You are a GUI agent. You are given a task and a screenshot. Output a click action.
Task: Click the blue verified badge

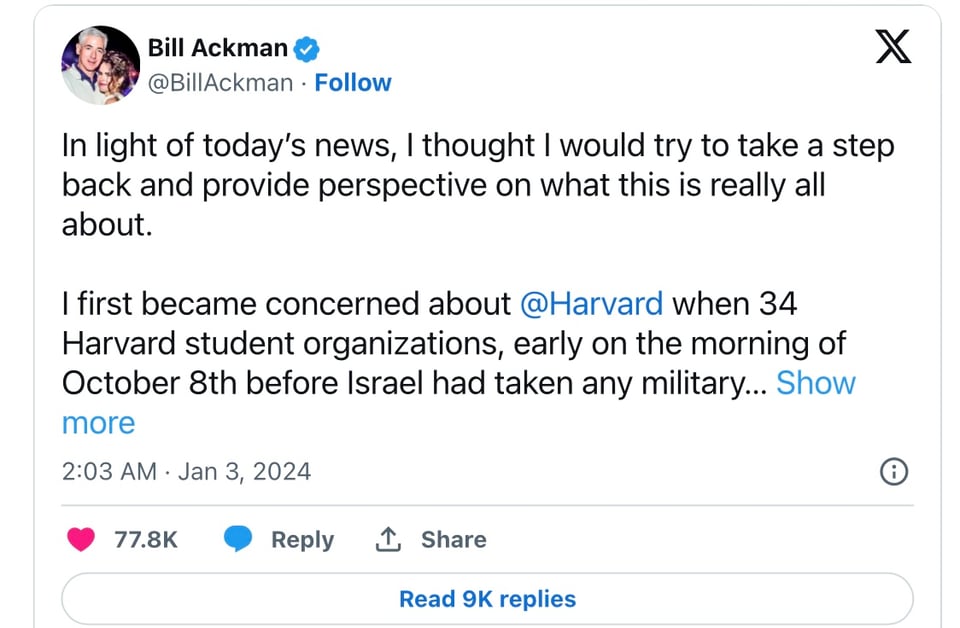(305, 47)
